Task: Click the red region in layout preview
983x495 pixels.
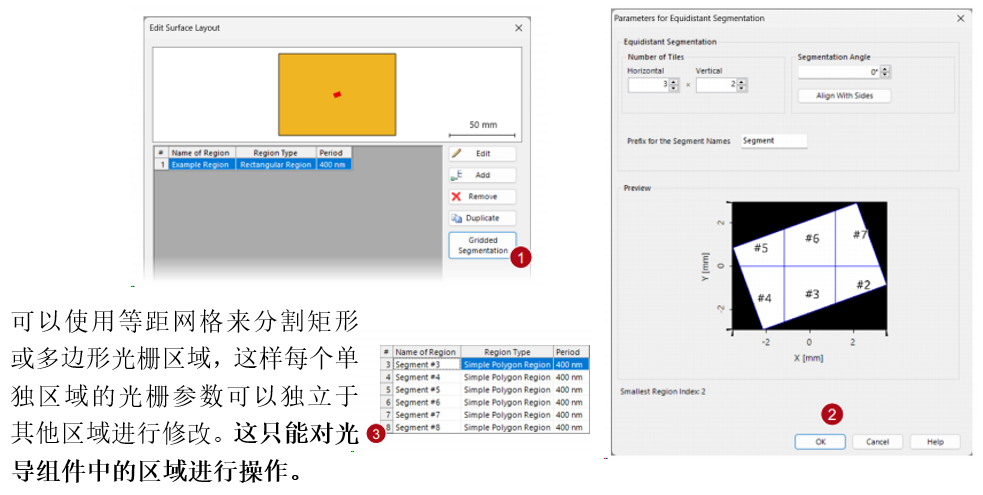Action: 337,95
